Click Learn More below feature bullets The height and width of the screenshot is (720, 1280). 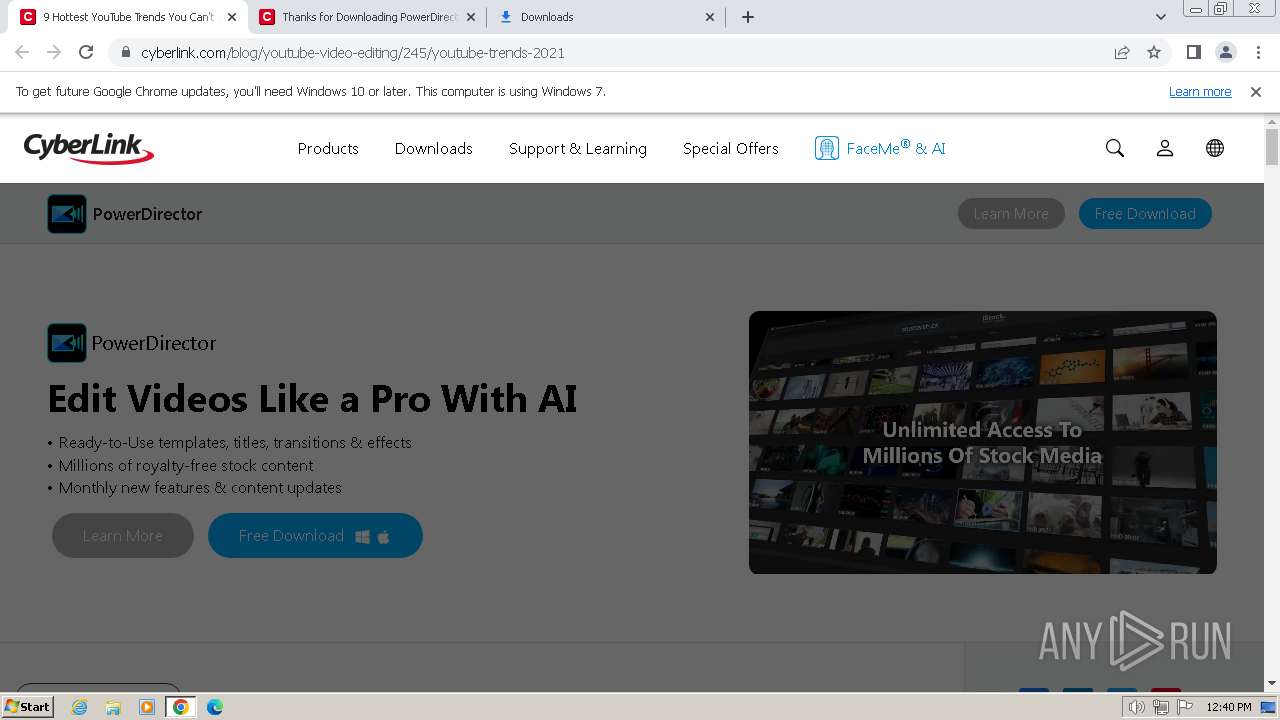click(x=123, y=536)
